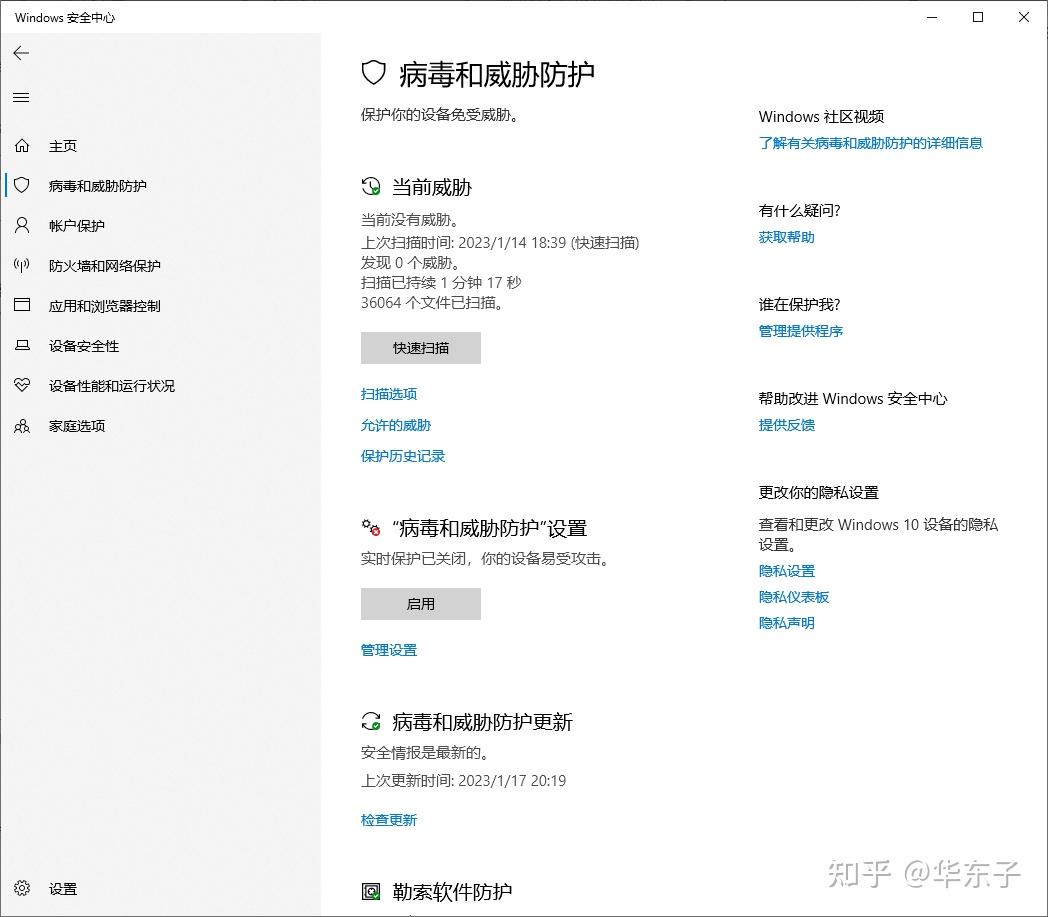Click the shield icon beside 病毒和威胁防护 in the sidebar
This screenshot has width=1048, height=917.
click(x=22, y=185)
